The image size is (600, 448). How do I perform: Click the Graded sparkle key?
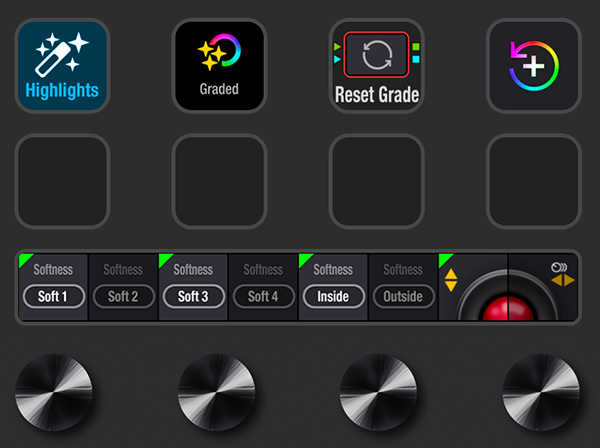[219, 66]
